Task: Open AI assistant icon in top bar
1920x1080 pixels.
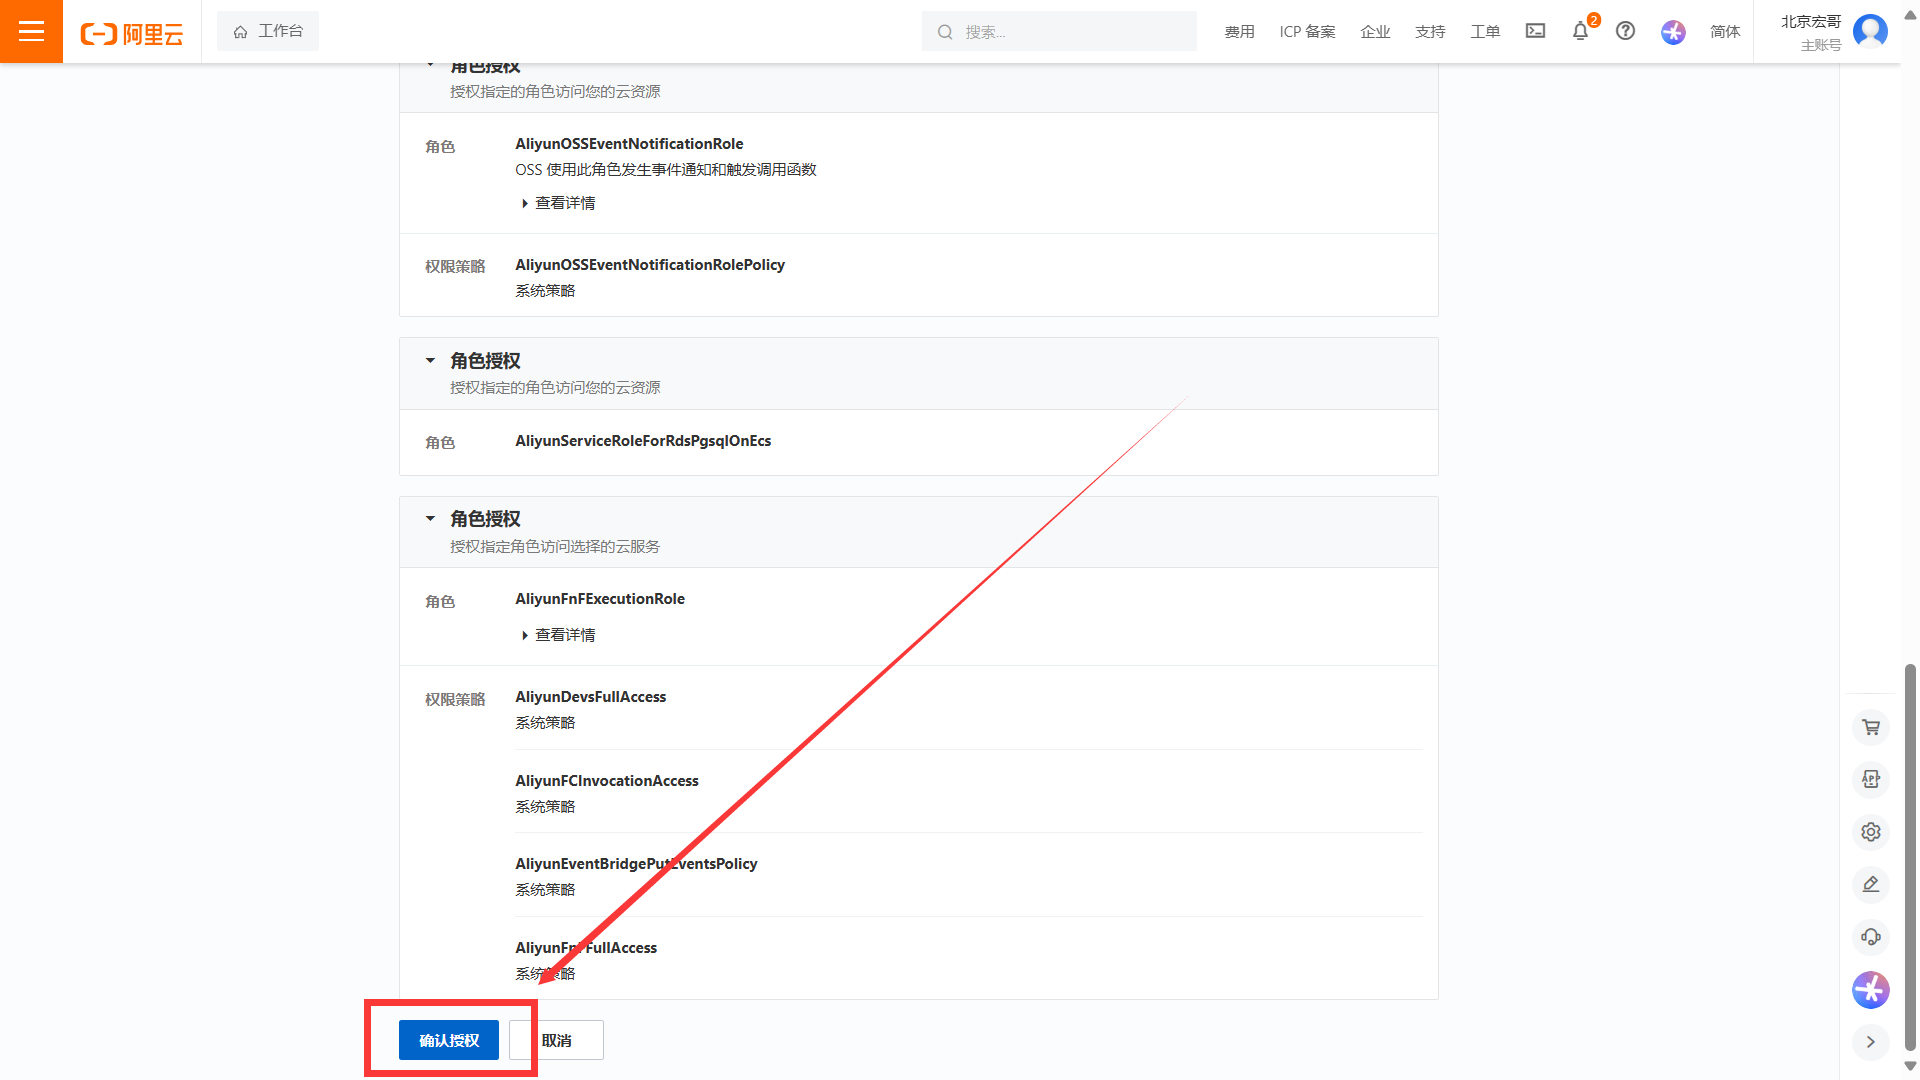Action: (x=1673, y=32)
